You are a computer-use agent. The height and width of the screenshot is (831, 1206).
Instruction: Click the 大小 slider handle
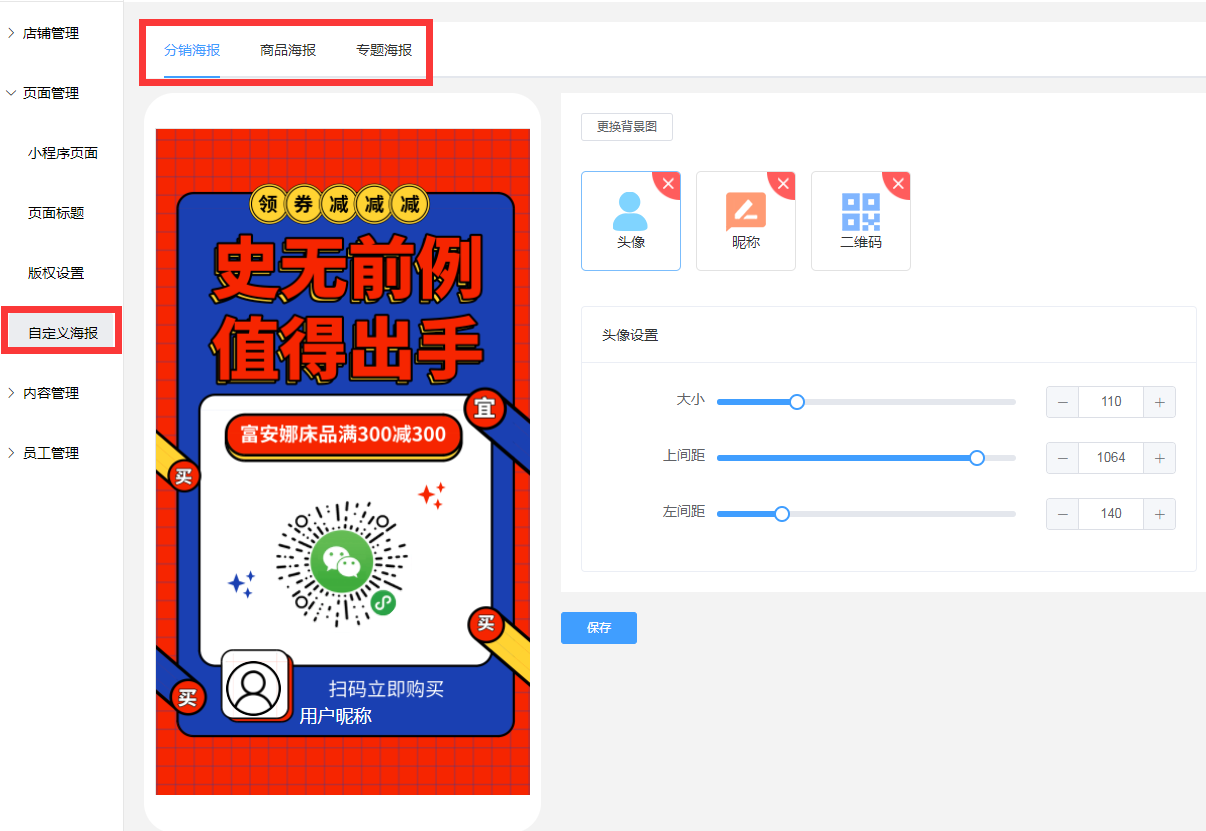coord(797,402)
